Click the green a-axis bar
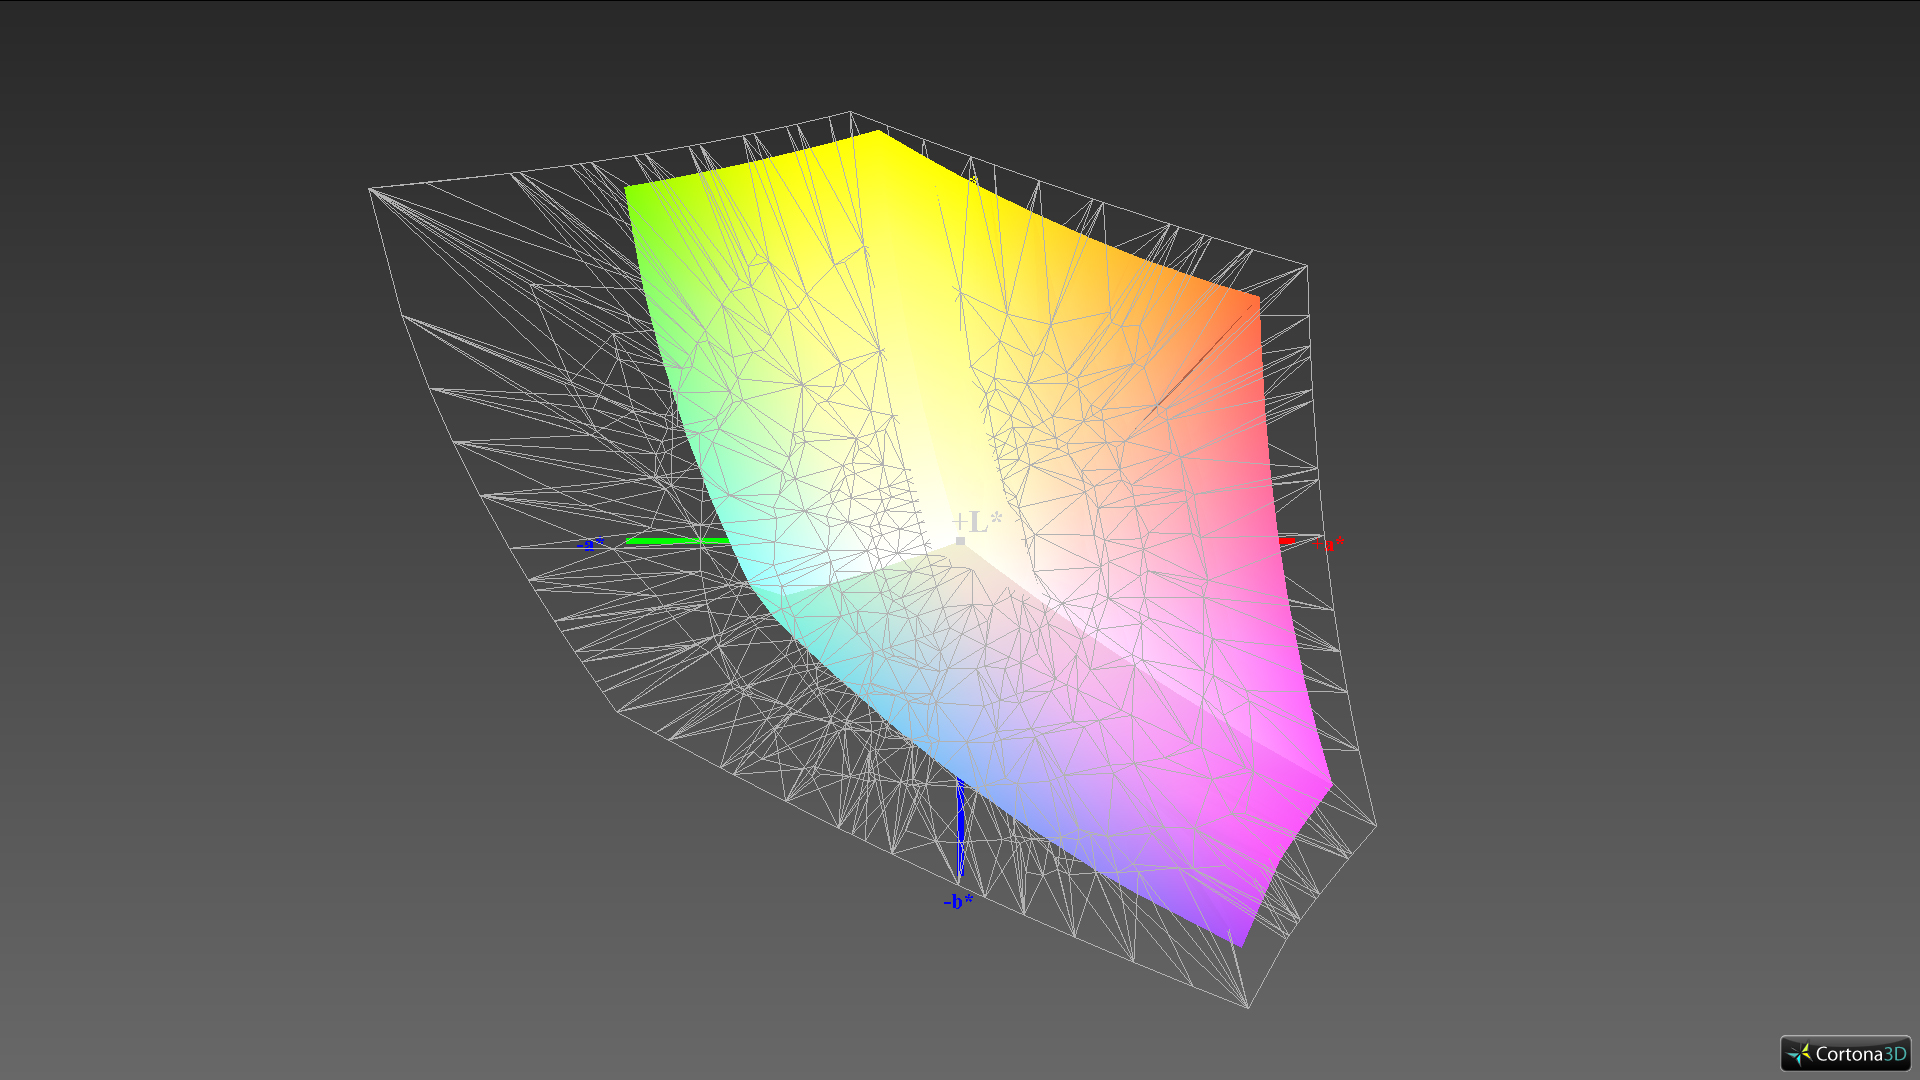 tap(678, 541)
